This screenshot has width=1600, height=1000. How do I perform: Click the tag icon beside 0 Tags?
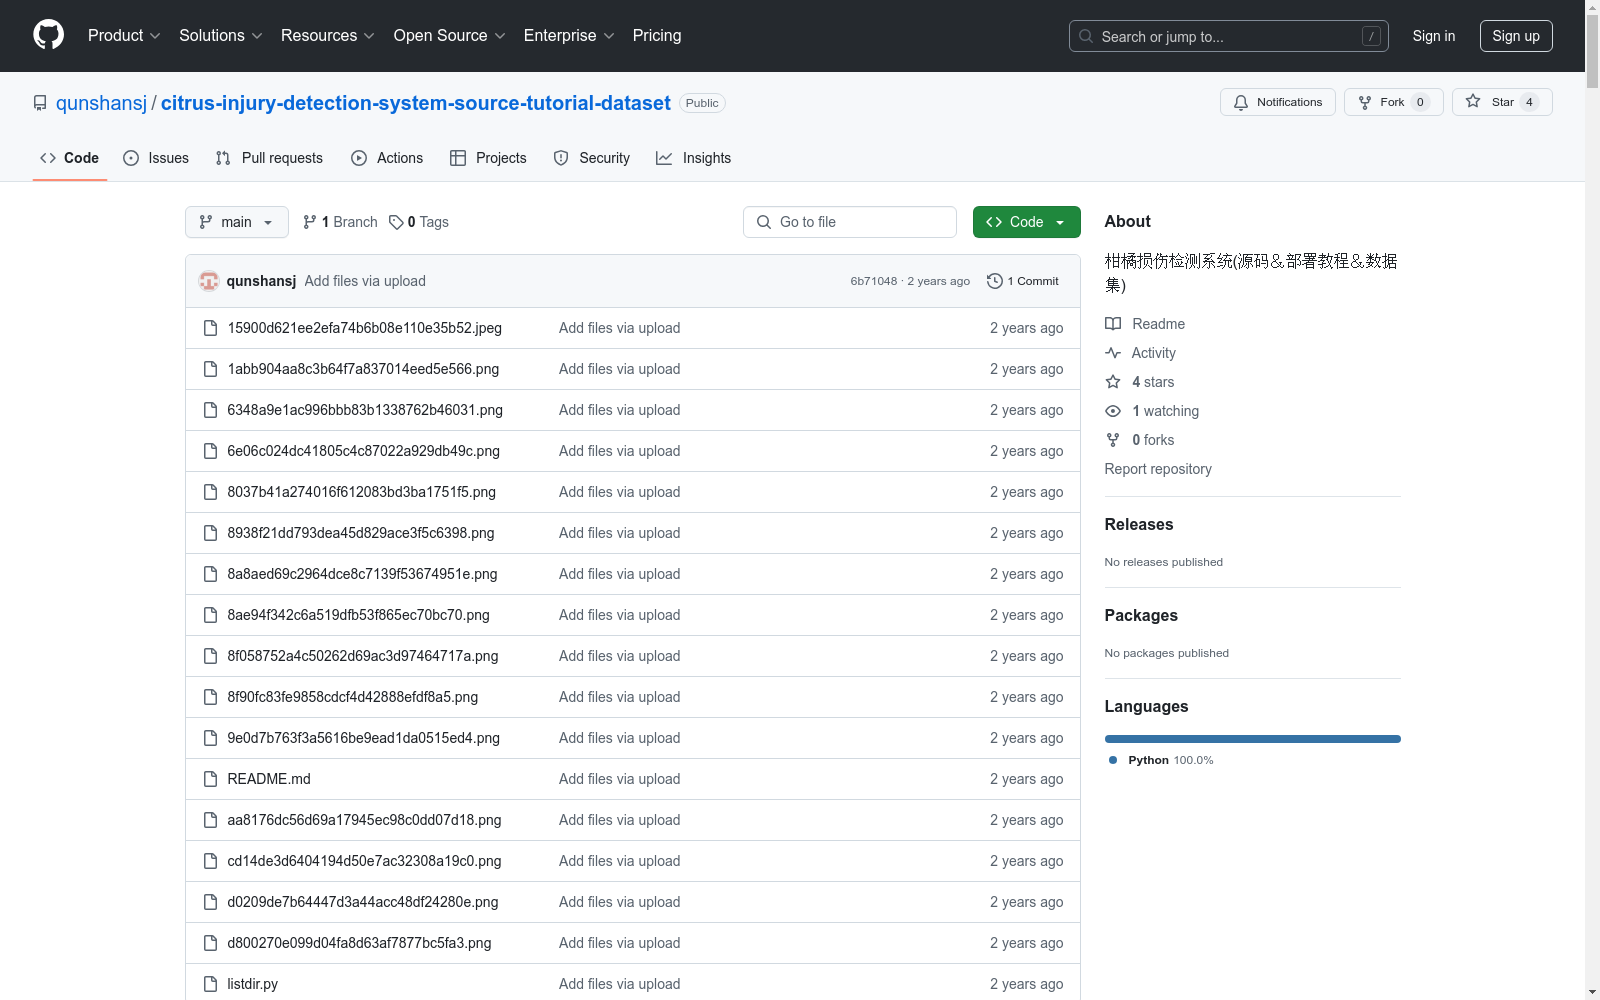point(396,222)
